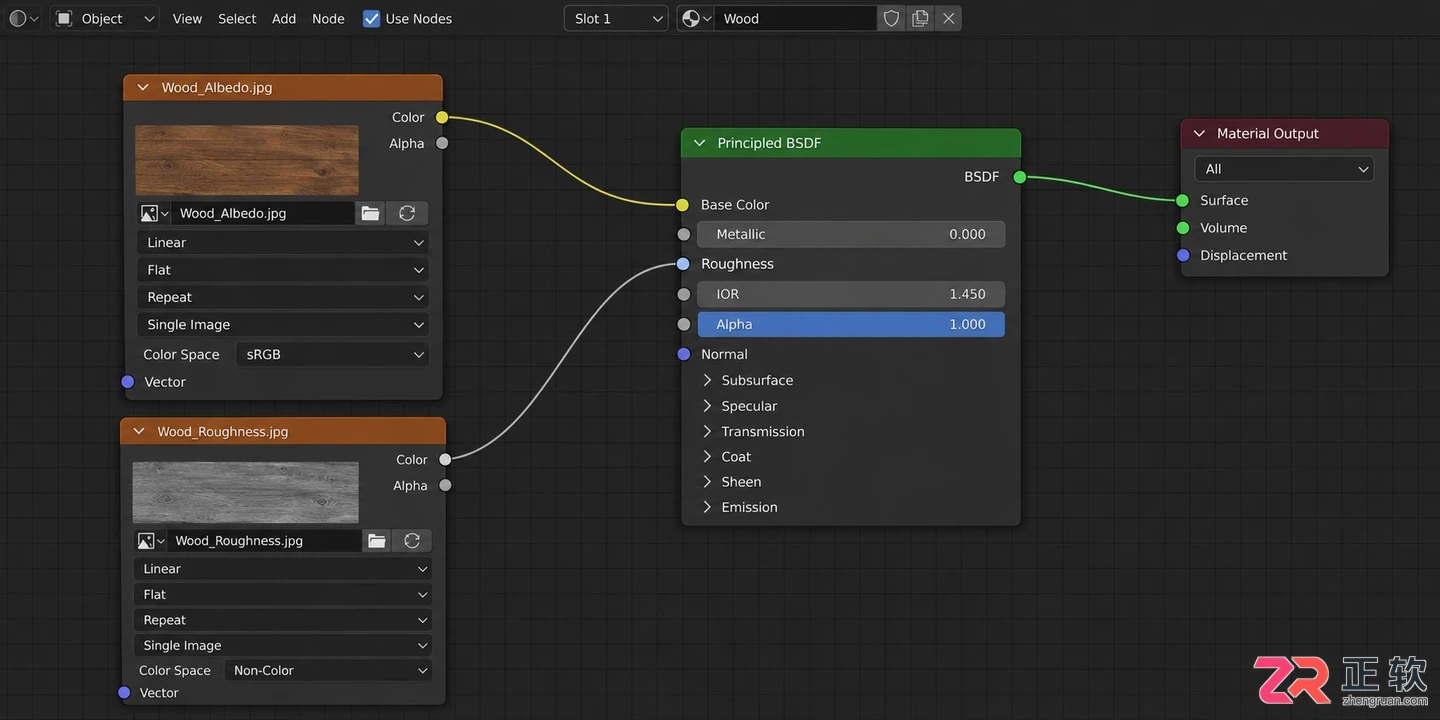Open the sRGB Color Space dropdown

pos(332,354)
